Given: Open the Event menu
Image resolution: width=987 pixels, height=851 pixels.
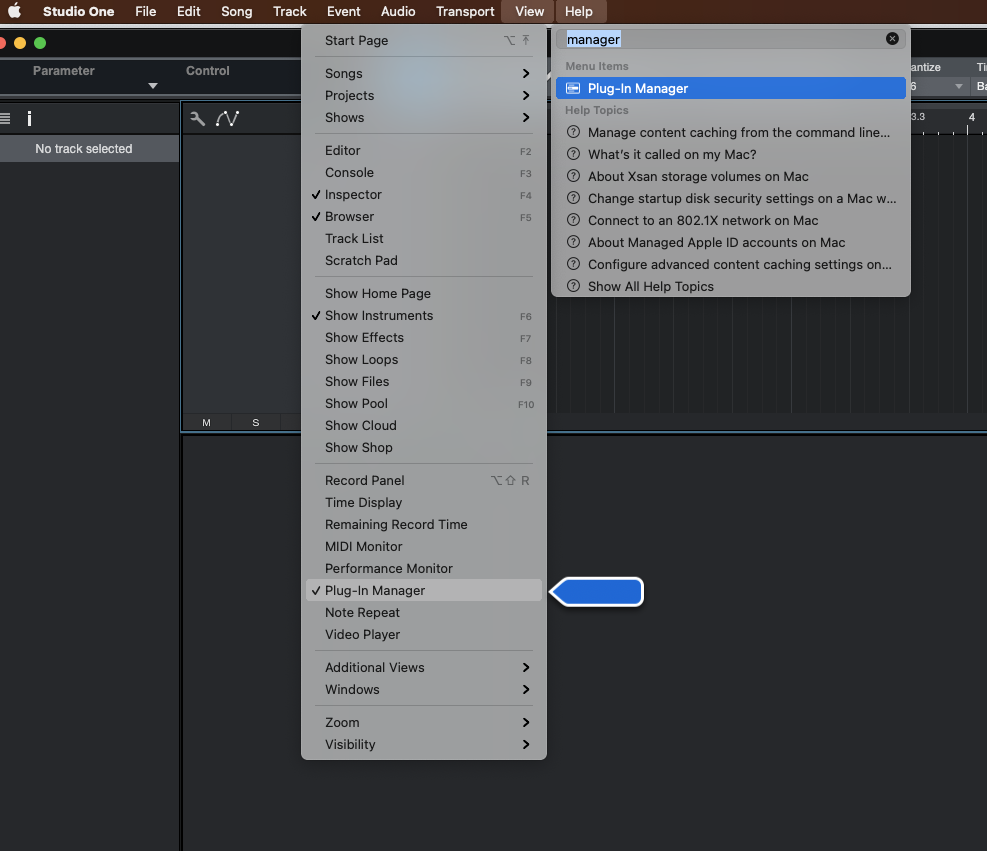Looking at the screenshot, I should pyautogui.click(x=344, y=11).
